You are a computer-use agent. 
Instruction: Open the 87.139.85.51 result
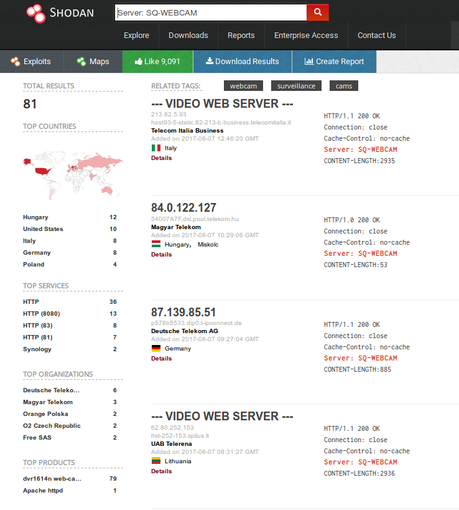183,312
